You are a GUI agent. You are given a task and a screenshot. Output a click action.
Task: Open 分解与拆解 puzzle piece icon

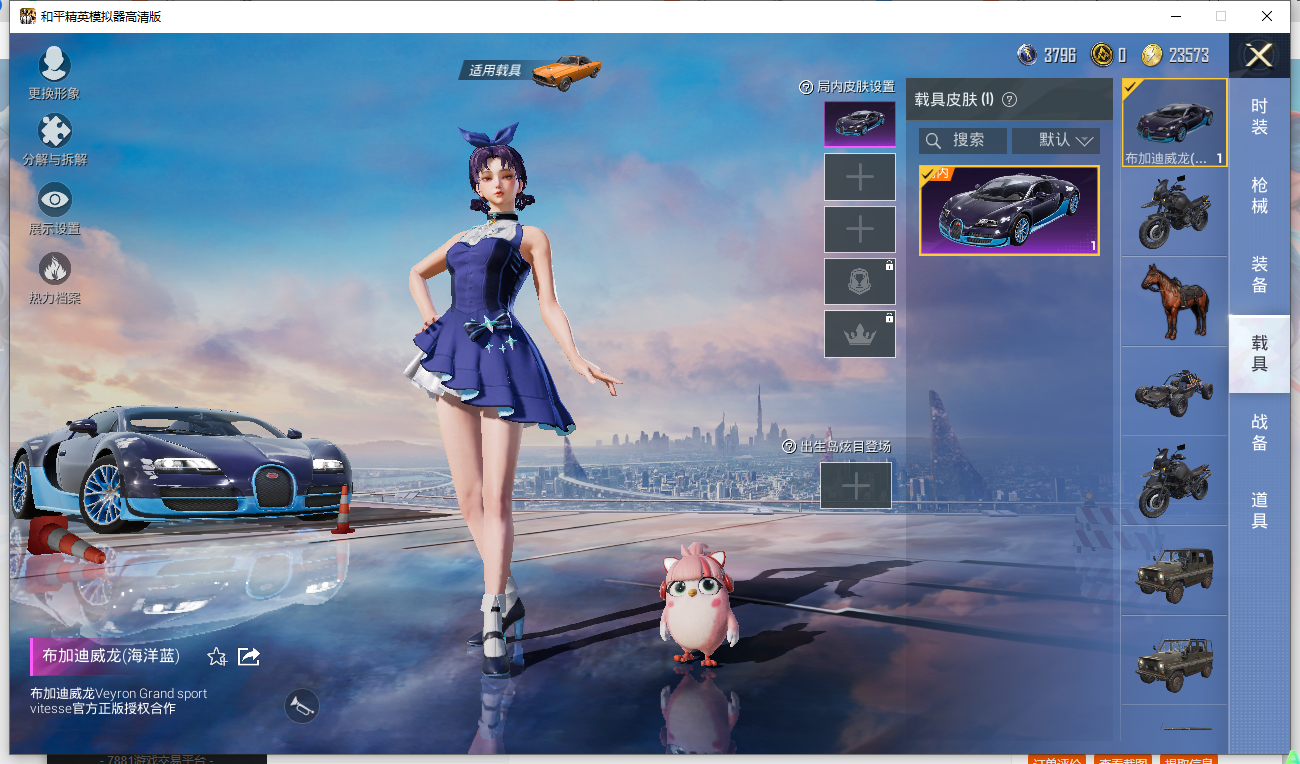54,131
